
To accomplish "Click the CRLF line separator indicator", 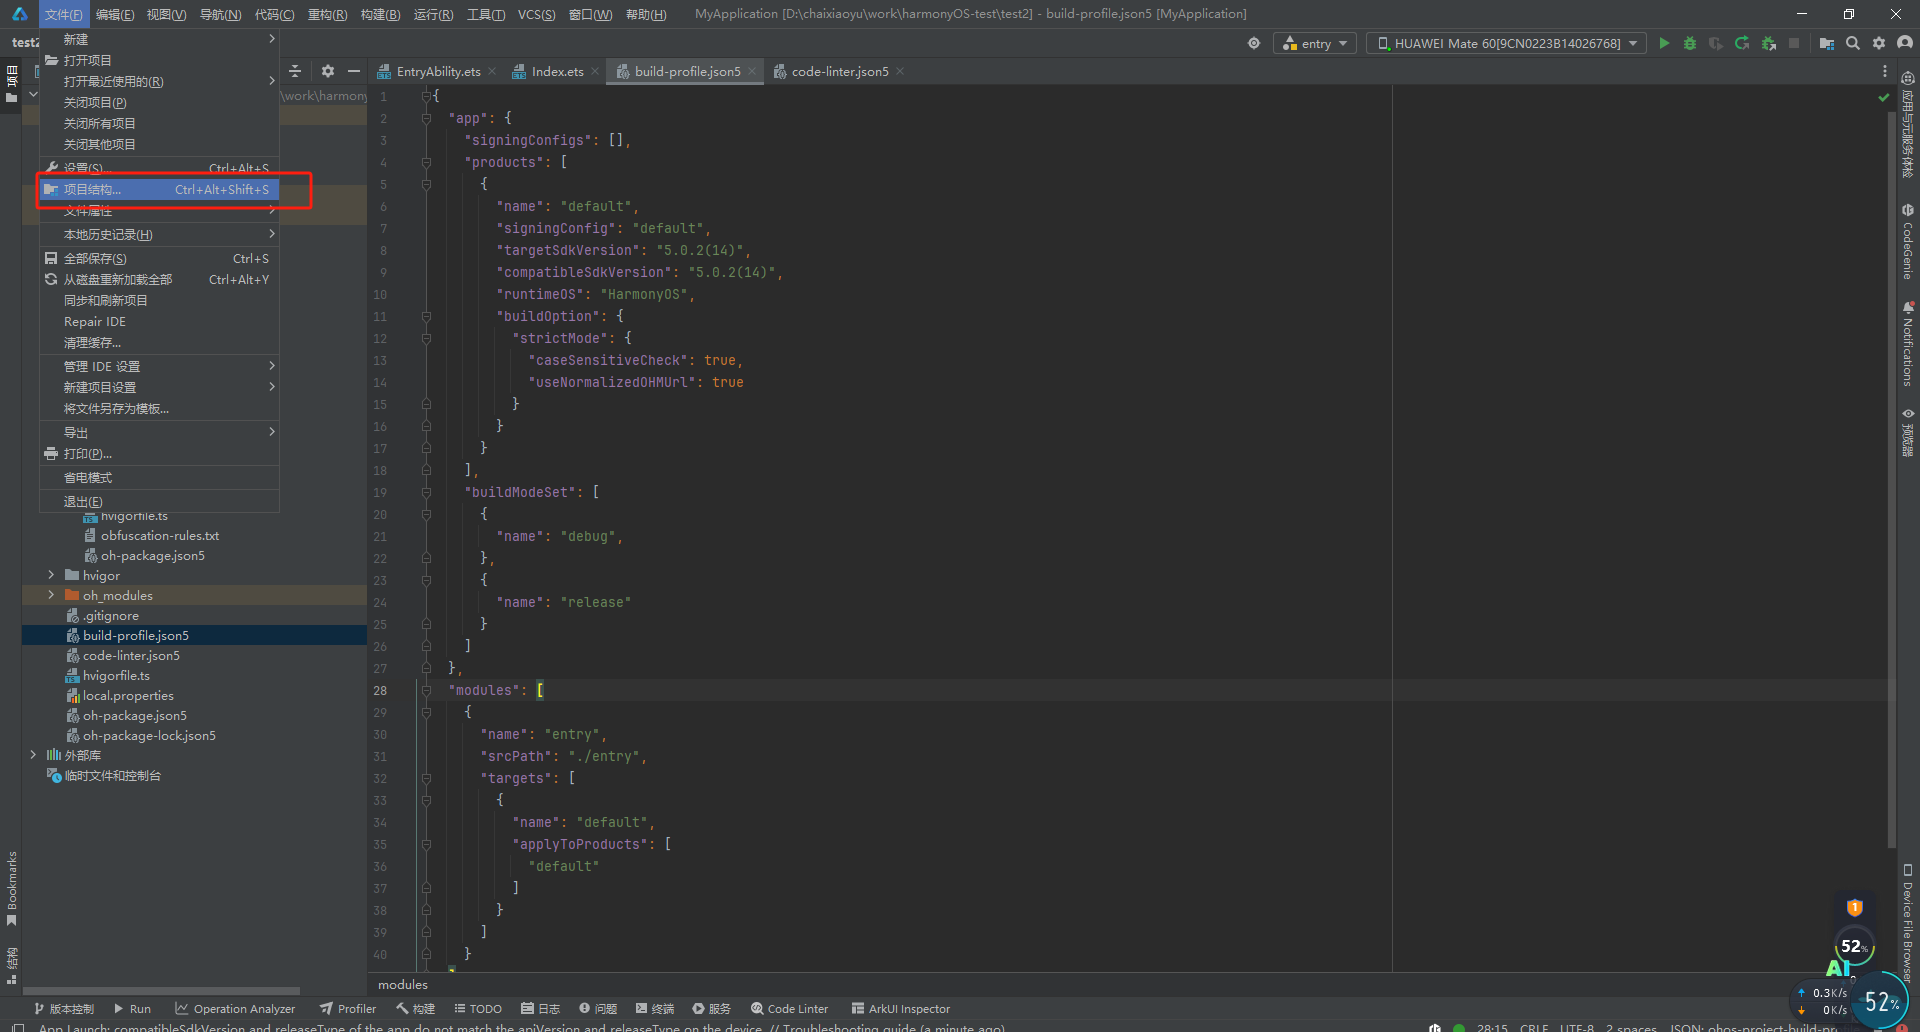I will (1534, 1027).
